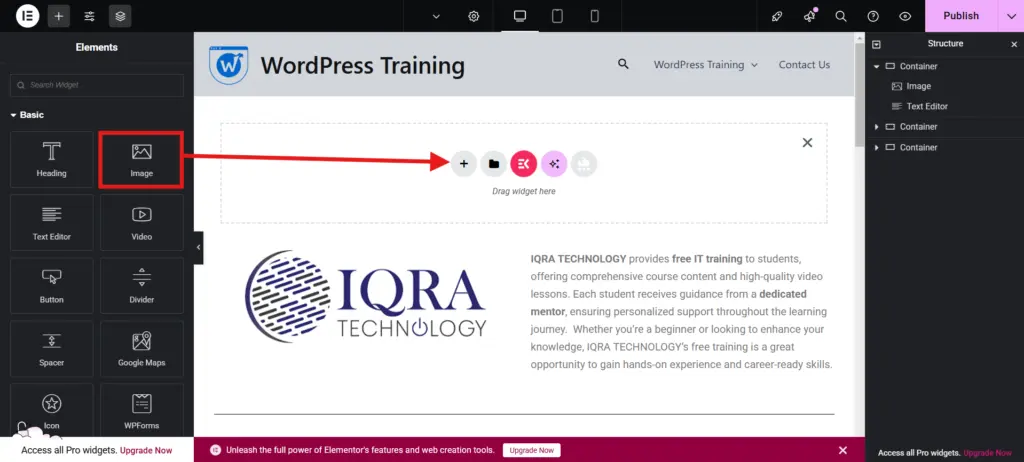Select the Divider widget

[x=142, y=286]
